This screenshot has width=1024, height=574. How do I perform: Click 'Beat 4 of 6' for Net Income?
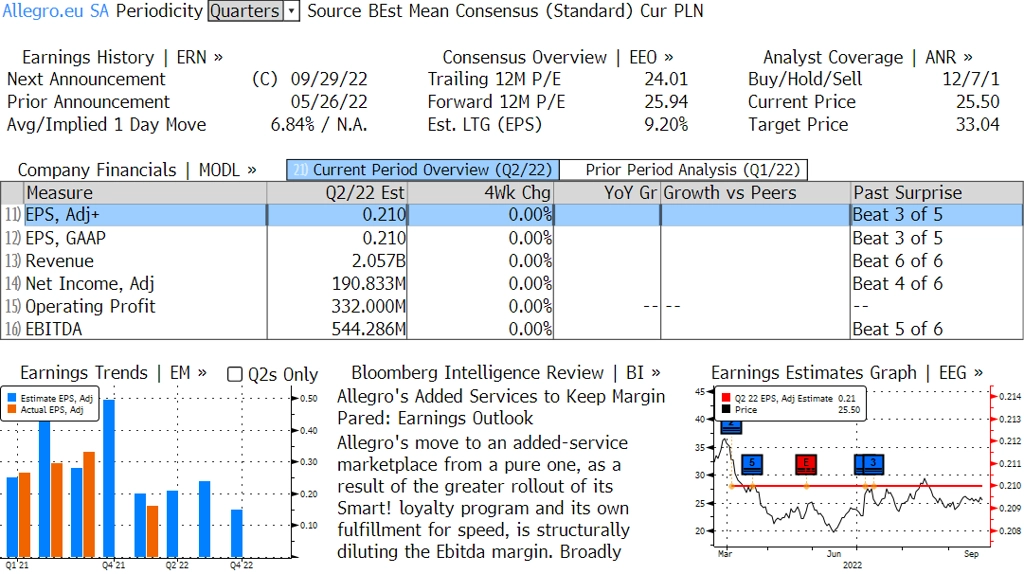coord(897,283)
